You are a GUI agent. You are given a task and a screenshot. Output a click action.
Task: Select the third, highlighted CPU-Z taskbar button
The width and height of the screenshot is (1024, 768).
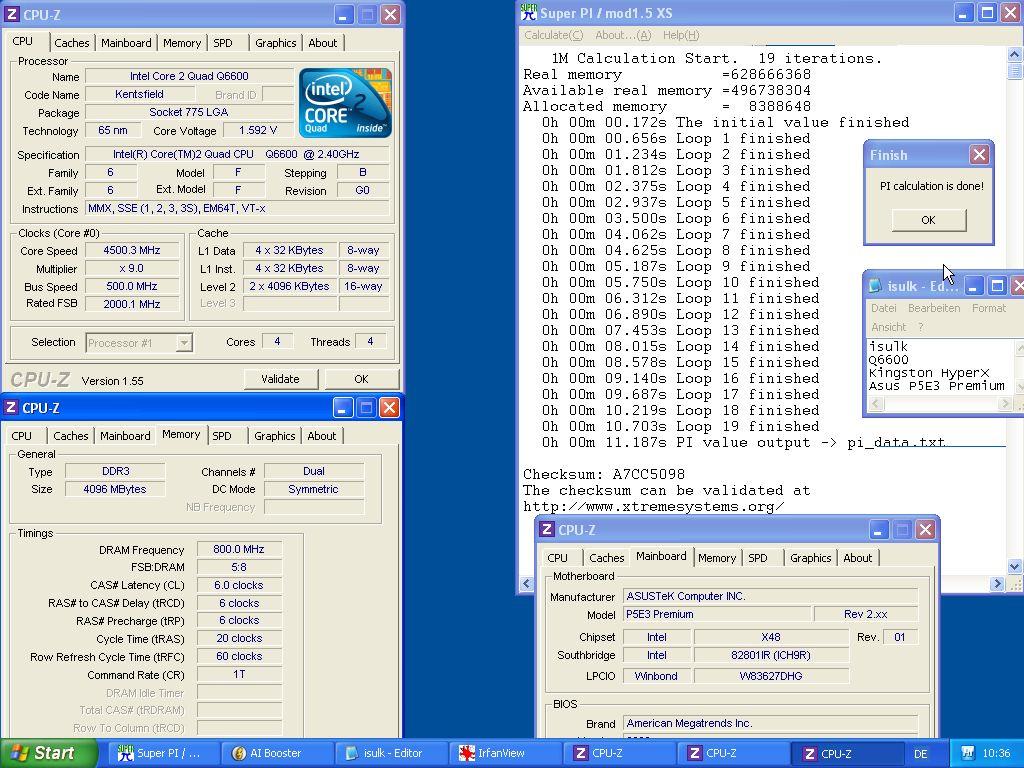tap(846, 753)
